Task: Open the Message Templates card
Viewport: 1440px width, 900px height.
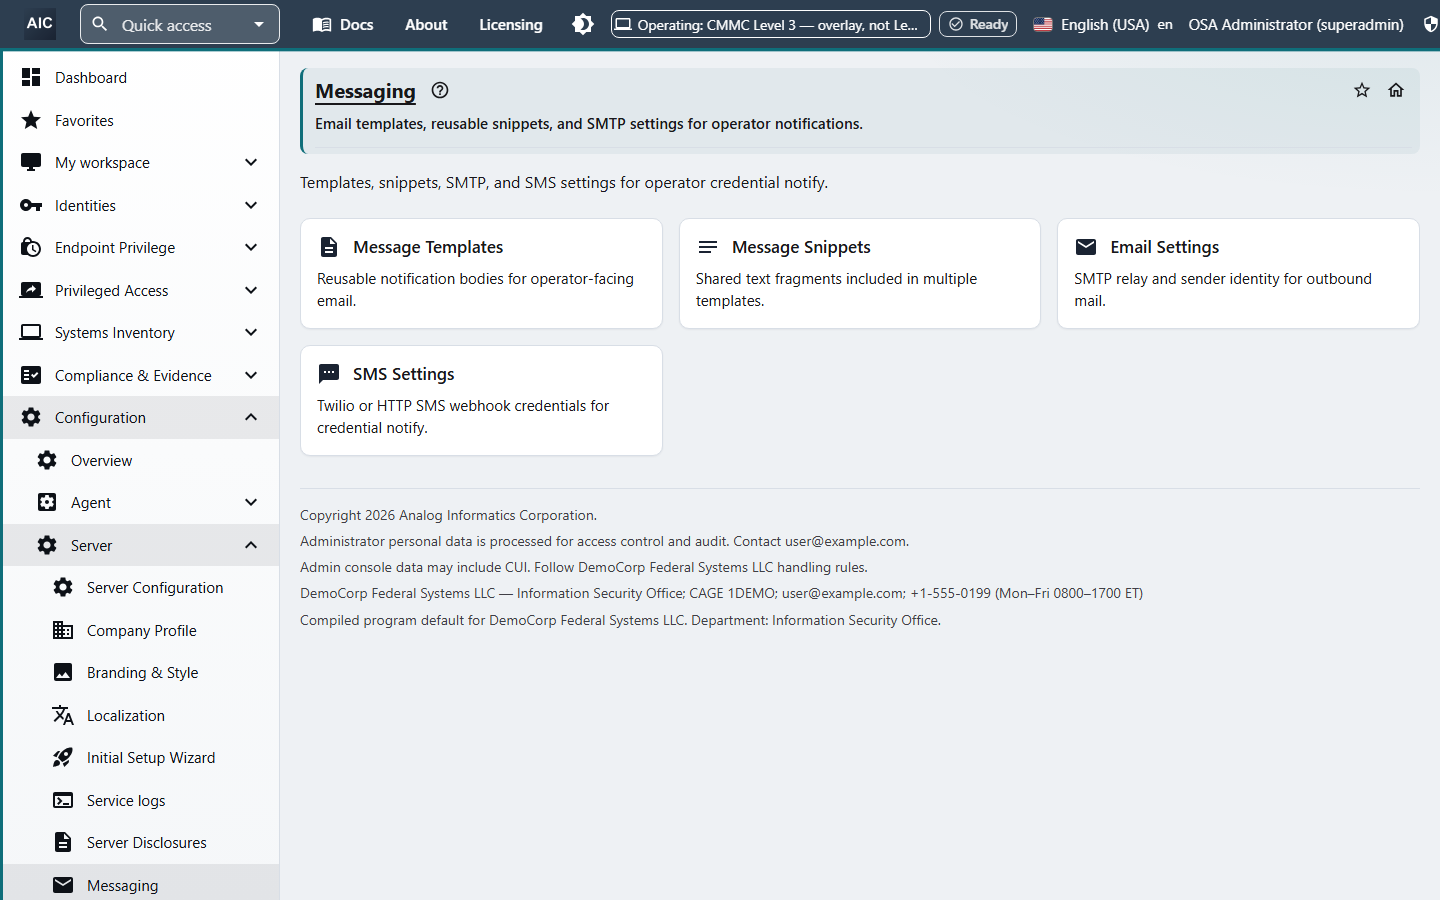Action: click(x=481, y=273)
